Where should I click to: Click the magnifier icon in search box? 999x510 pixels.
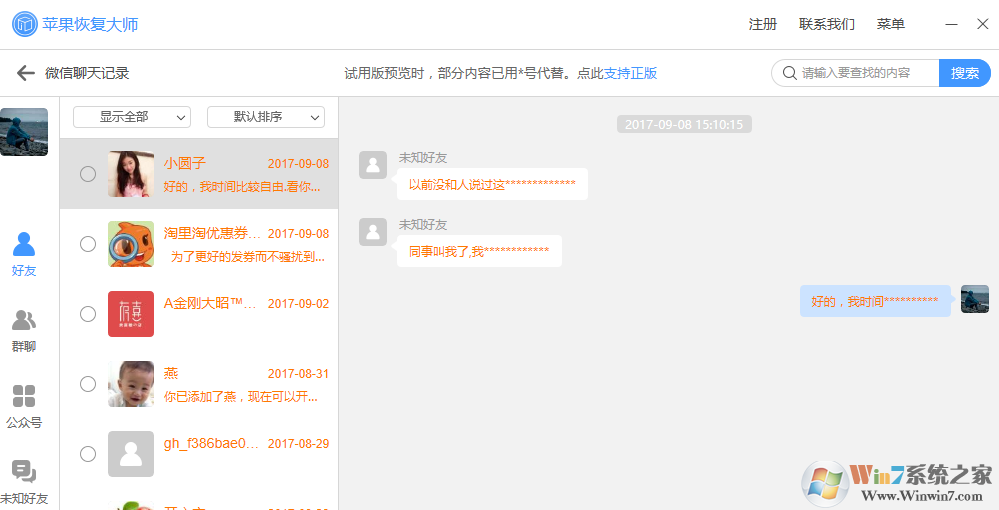[x=789, y=73]
